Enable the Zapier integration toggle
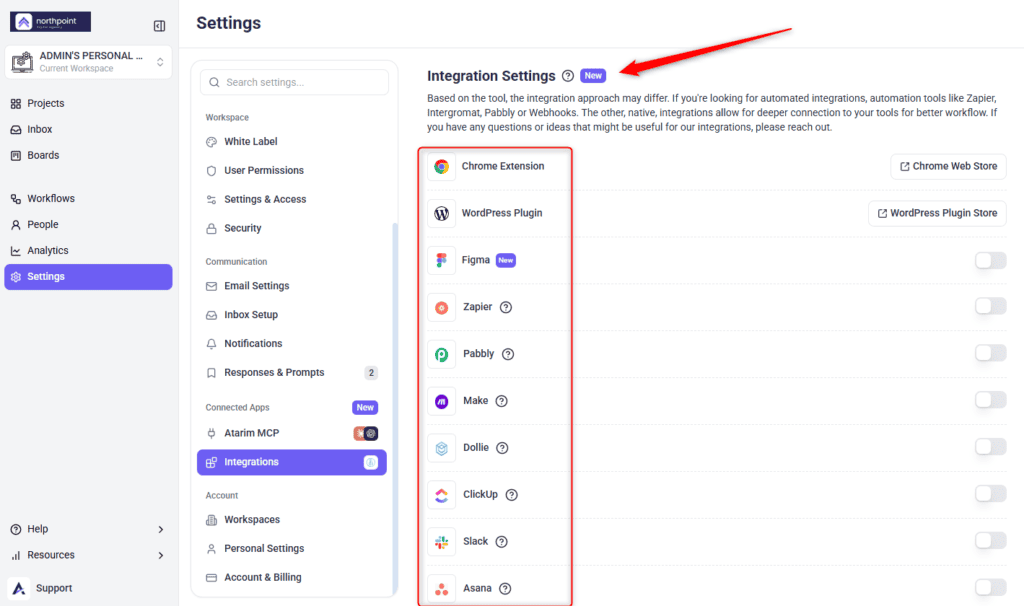Viewport: 1024px width, 606px height. [x=991, y=306]
